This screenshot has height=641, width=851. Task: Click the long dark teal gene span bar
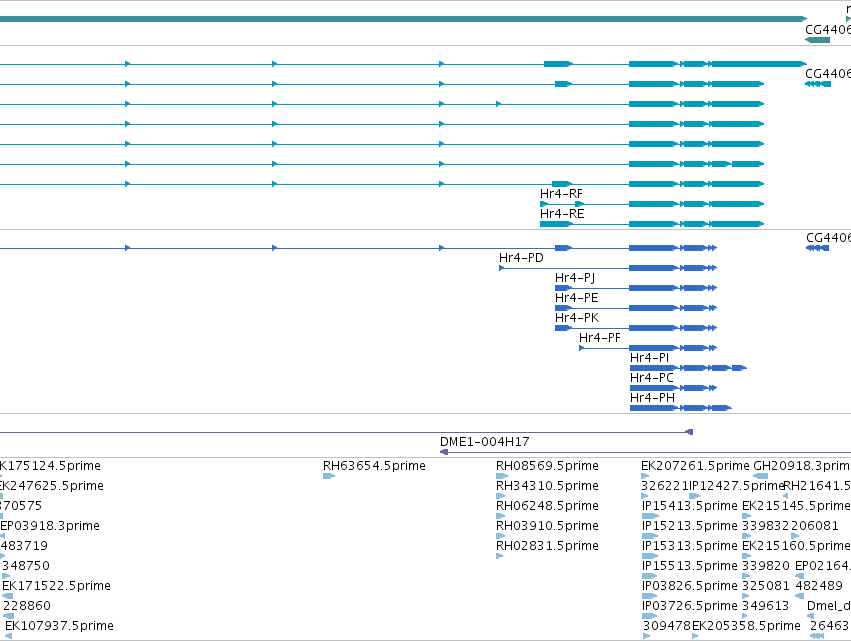coord(403,19)
